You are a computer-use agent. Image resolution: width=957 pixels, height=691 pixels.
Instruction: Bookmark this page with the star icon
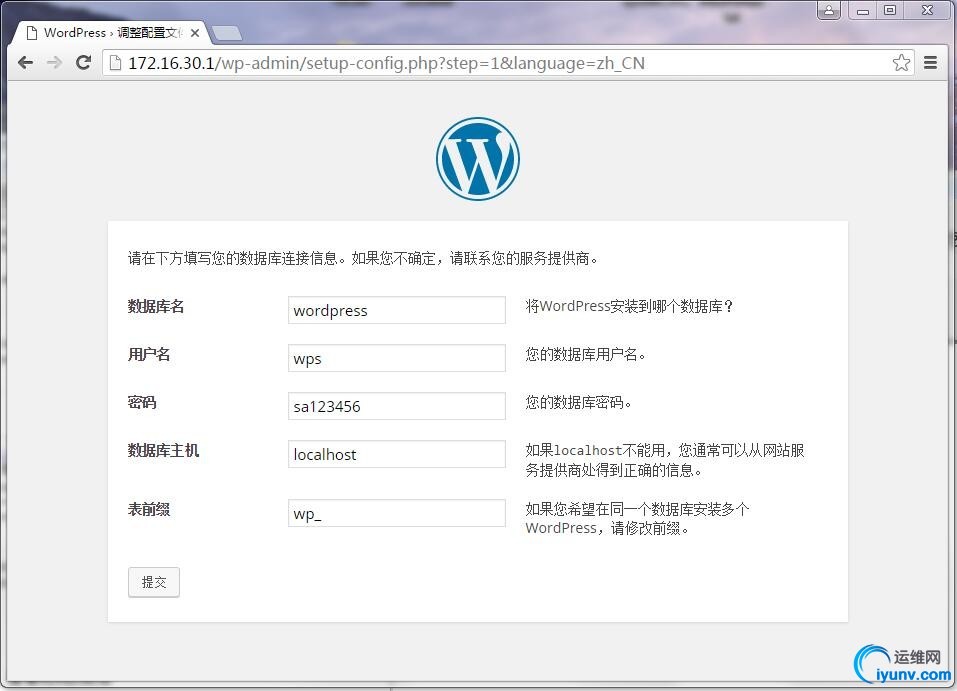[901, 63]
